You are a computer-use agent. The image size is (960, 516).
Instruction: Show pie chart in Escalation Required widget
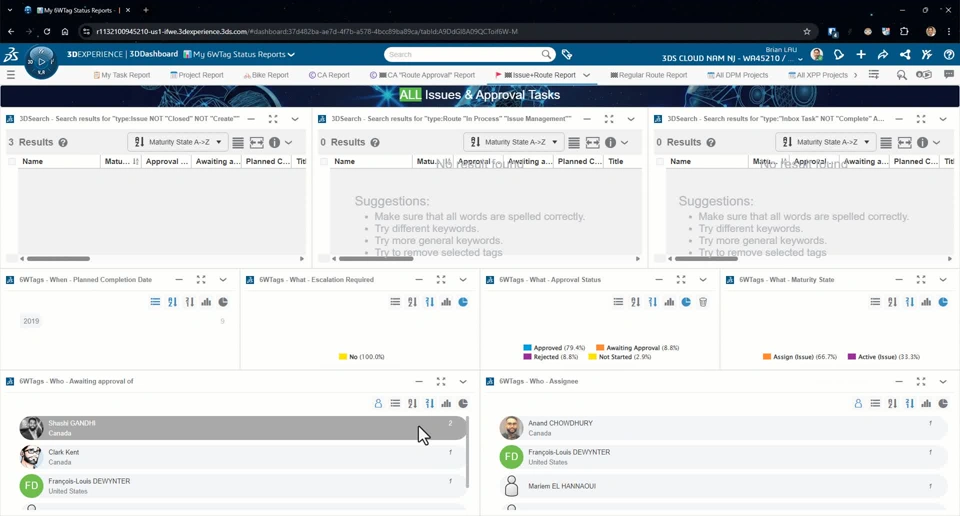pos(463,302)
